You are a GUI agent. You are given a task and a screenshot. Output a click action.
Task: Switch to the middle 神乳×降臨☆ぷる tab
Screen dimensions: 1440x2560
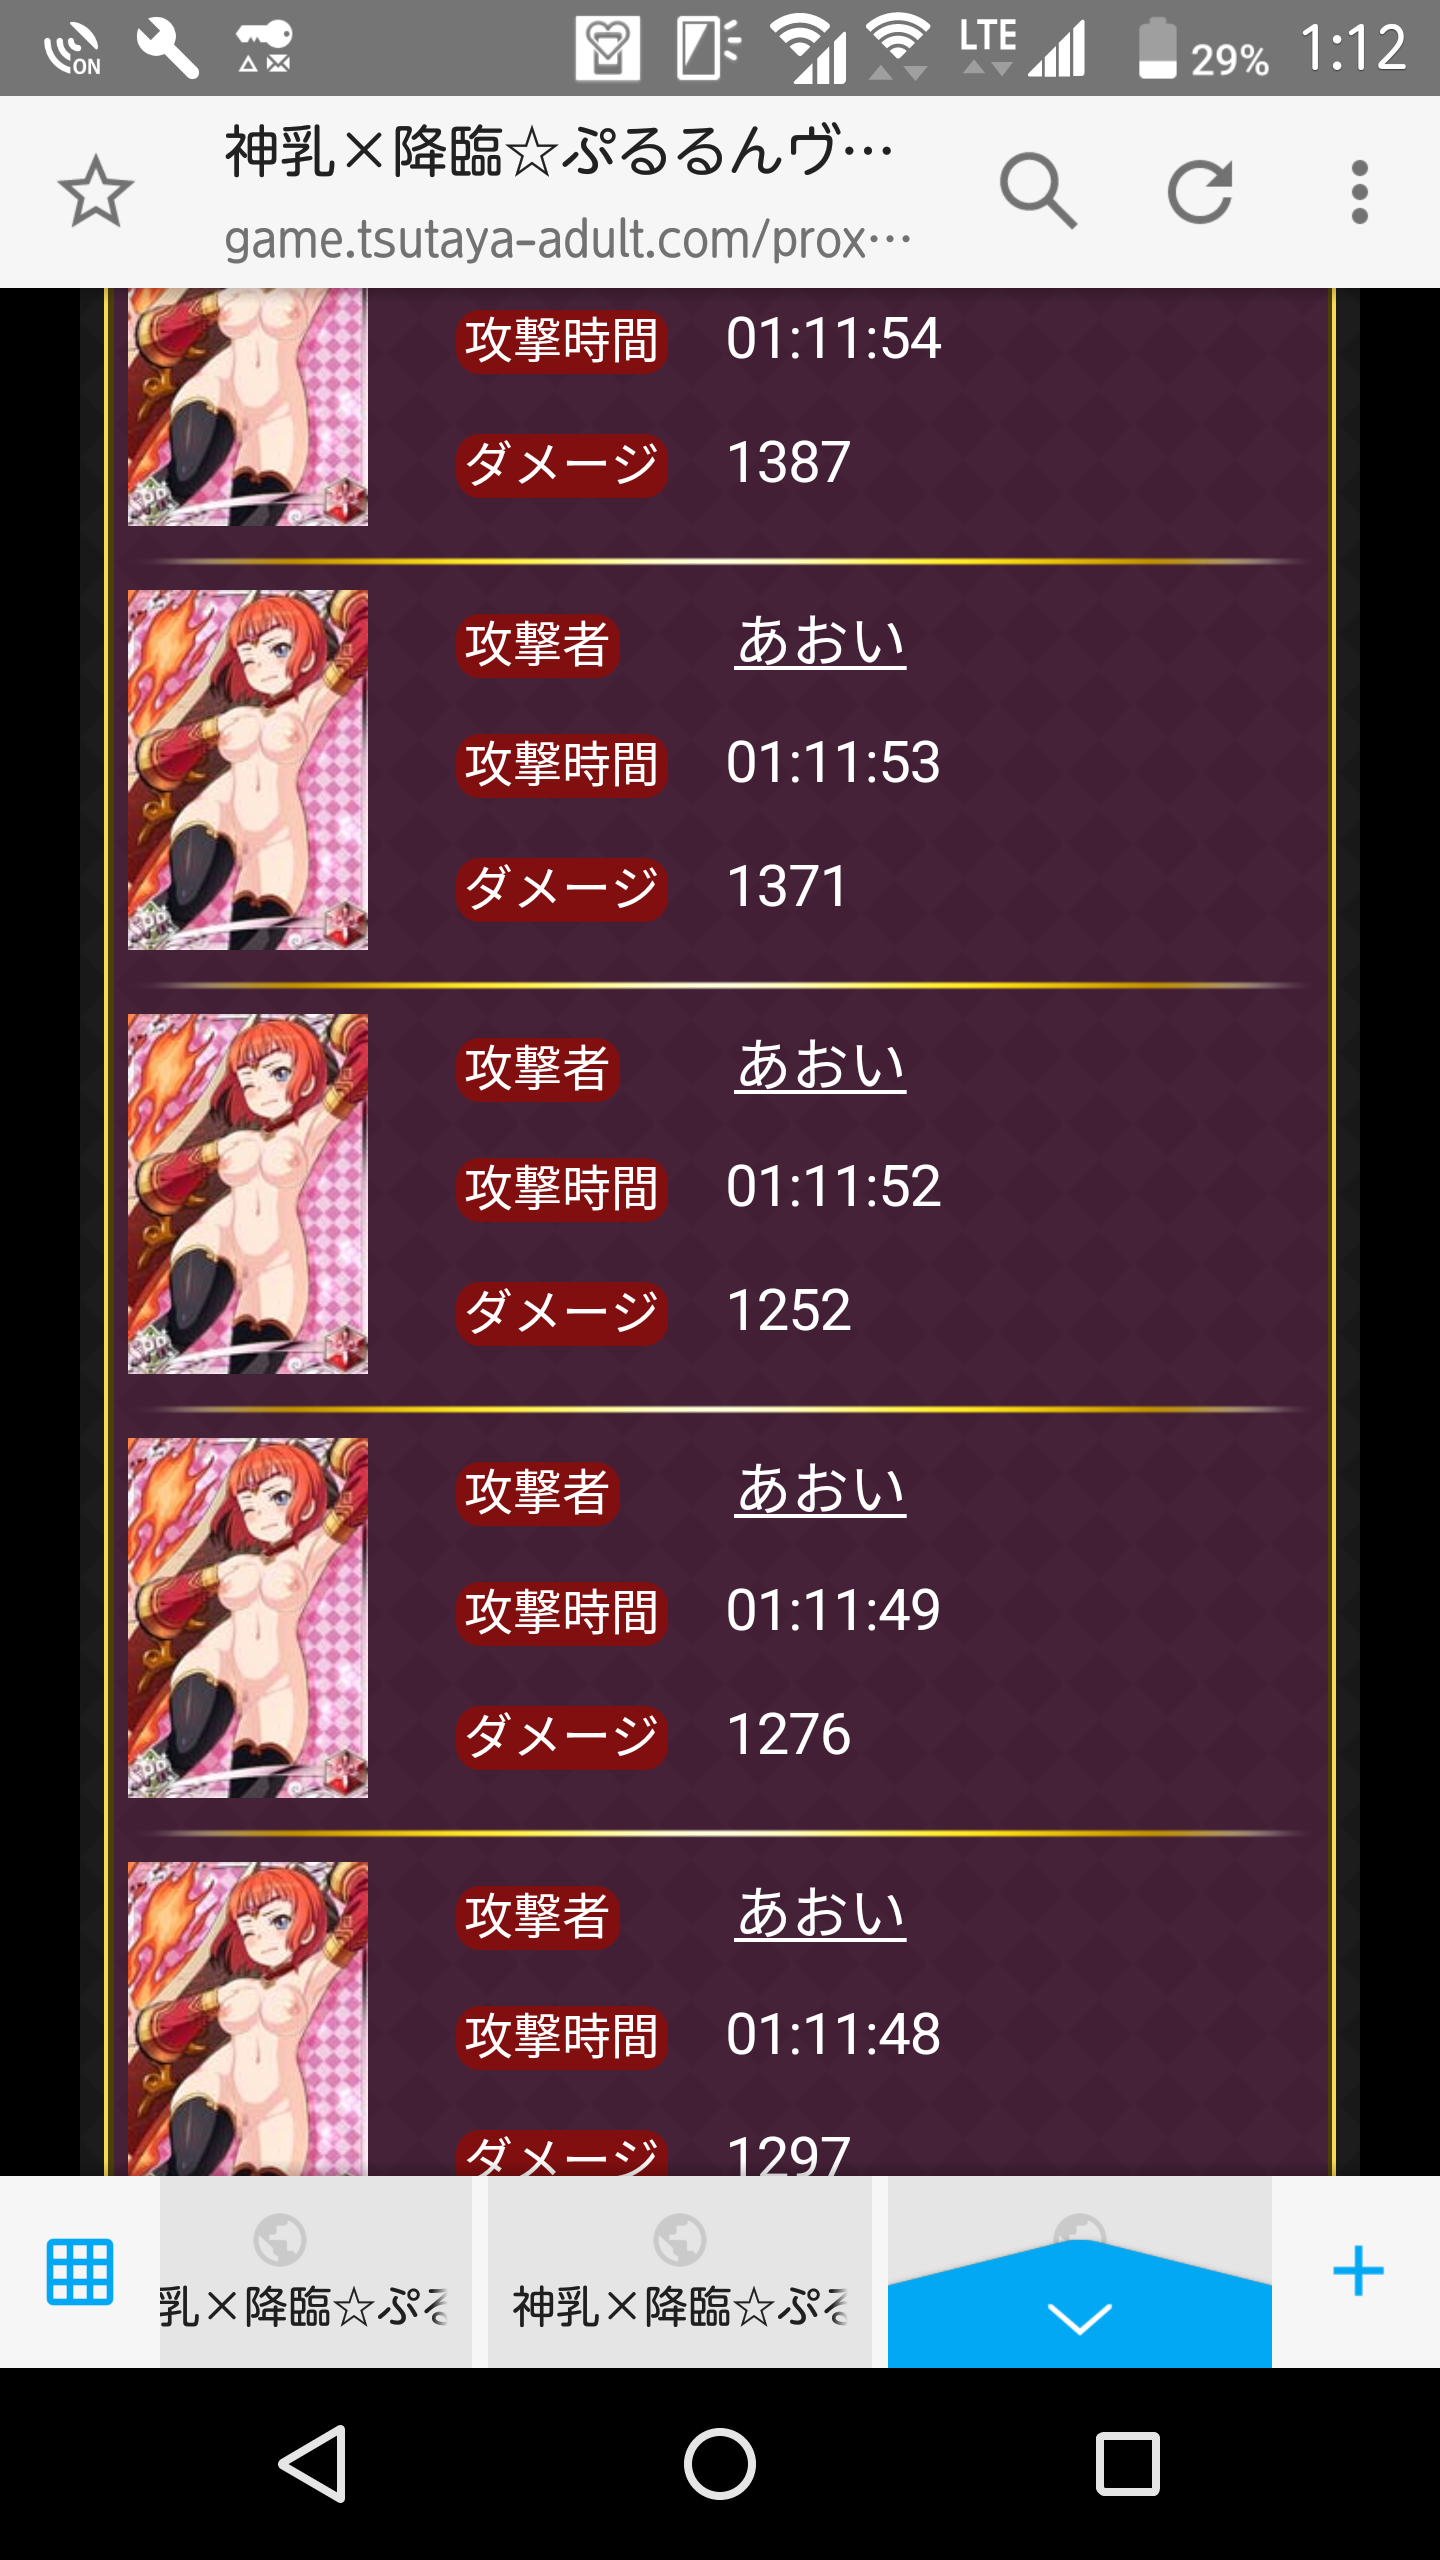680,2272
